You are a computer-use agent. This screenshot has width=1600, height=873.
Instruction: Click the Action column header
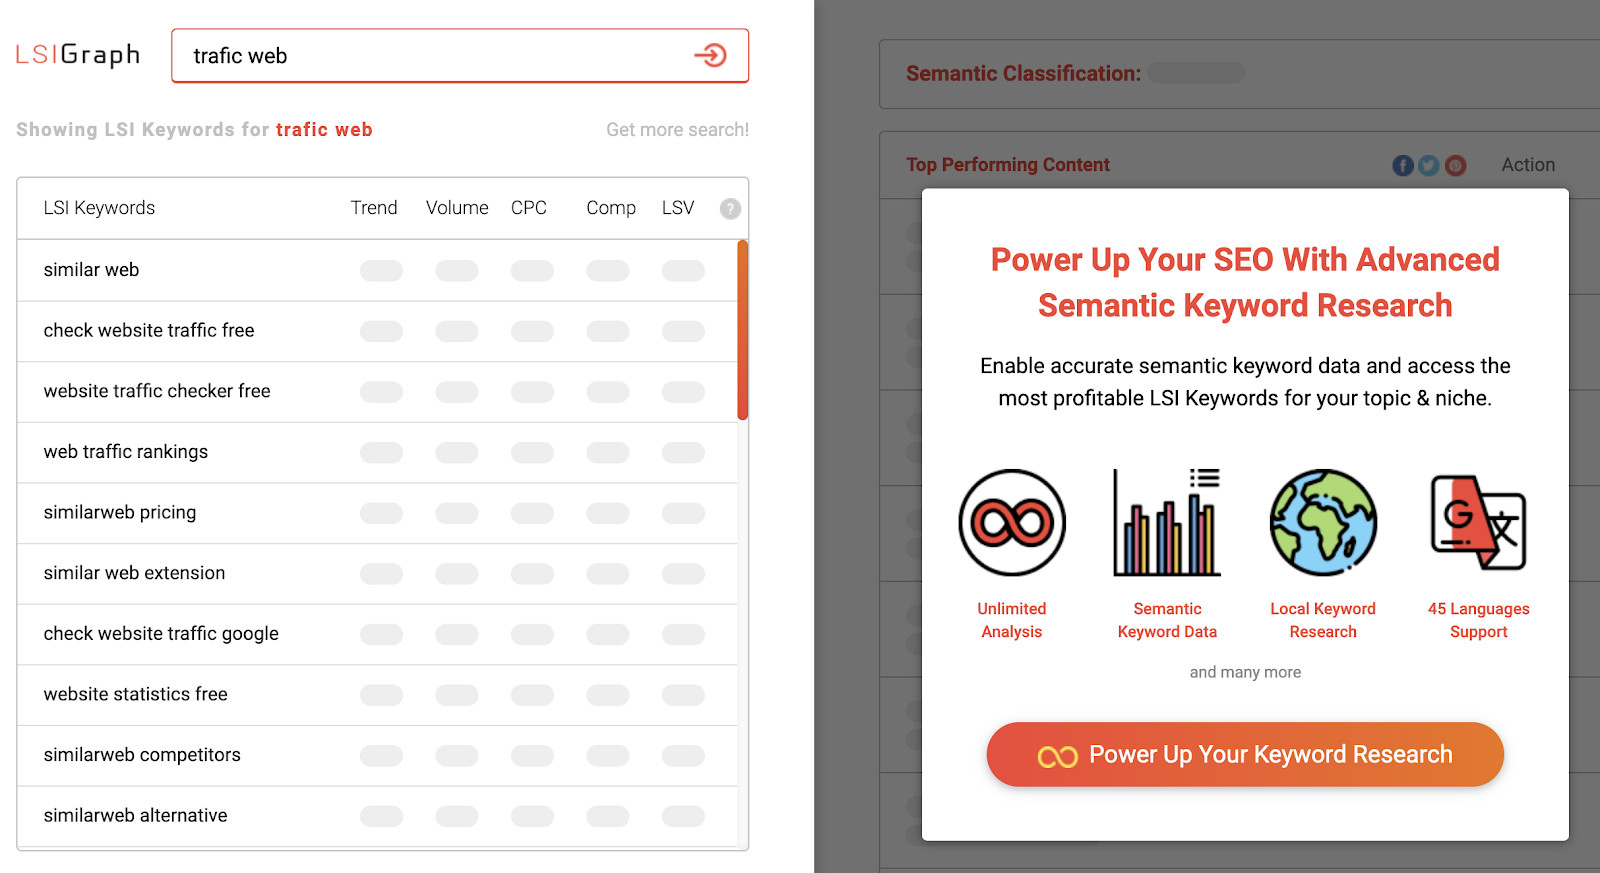pos(1528,165)
